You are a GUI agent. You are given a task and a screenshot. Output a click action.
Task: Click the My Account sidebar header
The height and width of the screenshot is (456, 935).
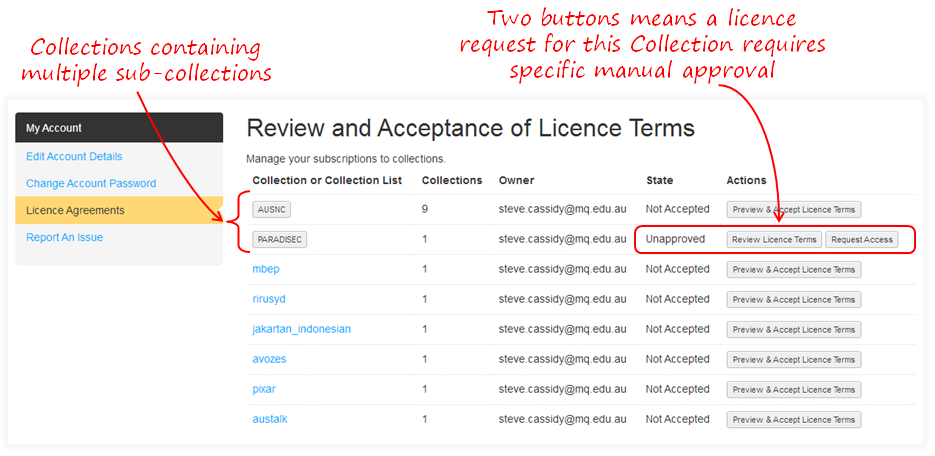point(119,128)
